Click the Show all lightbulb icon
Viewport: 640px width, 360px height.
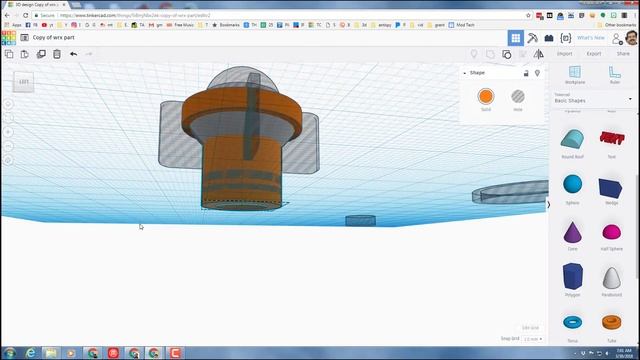[474, 54]
